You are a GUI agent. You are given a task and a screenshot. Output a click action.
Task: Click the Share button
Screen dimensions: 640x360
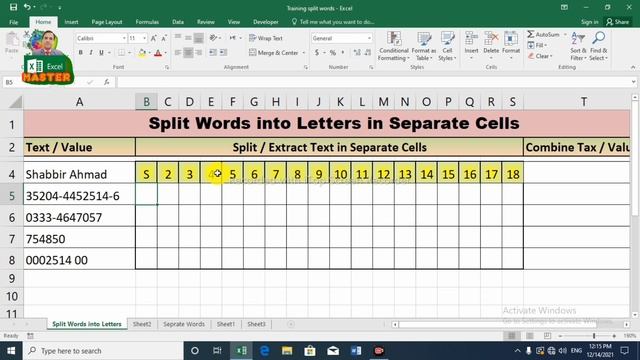pos(618,22)
